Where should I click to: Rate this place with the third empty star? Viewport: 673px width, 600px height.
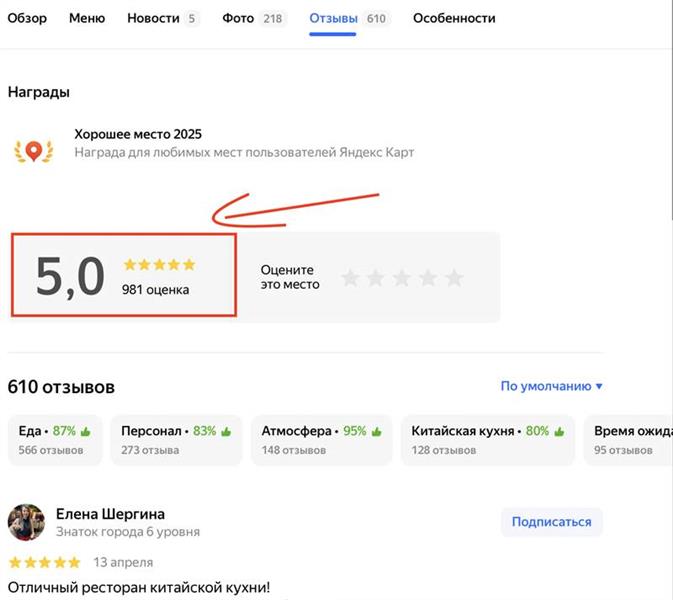(402, 278)
